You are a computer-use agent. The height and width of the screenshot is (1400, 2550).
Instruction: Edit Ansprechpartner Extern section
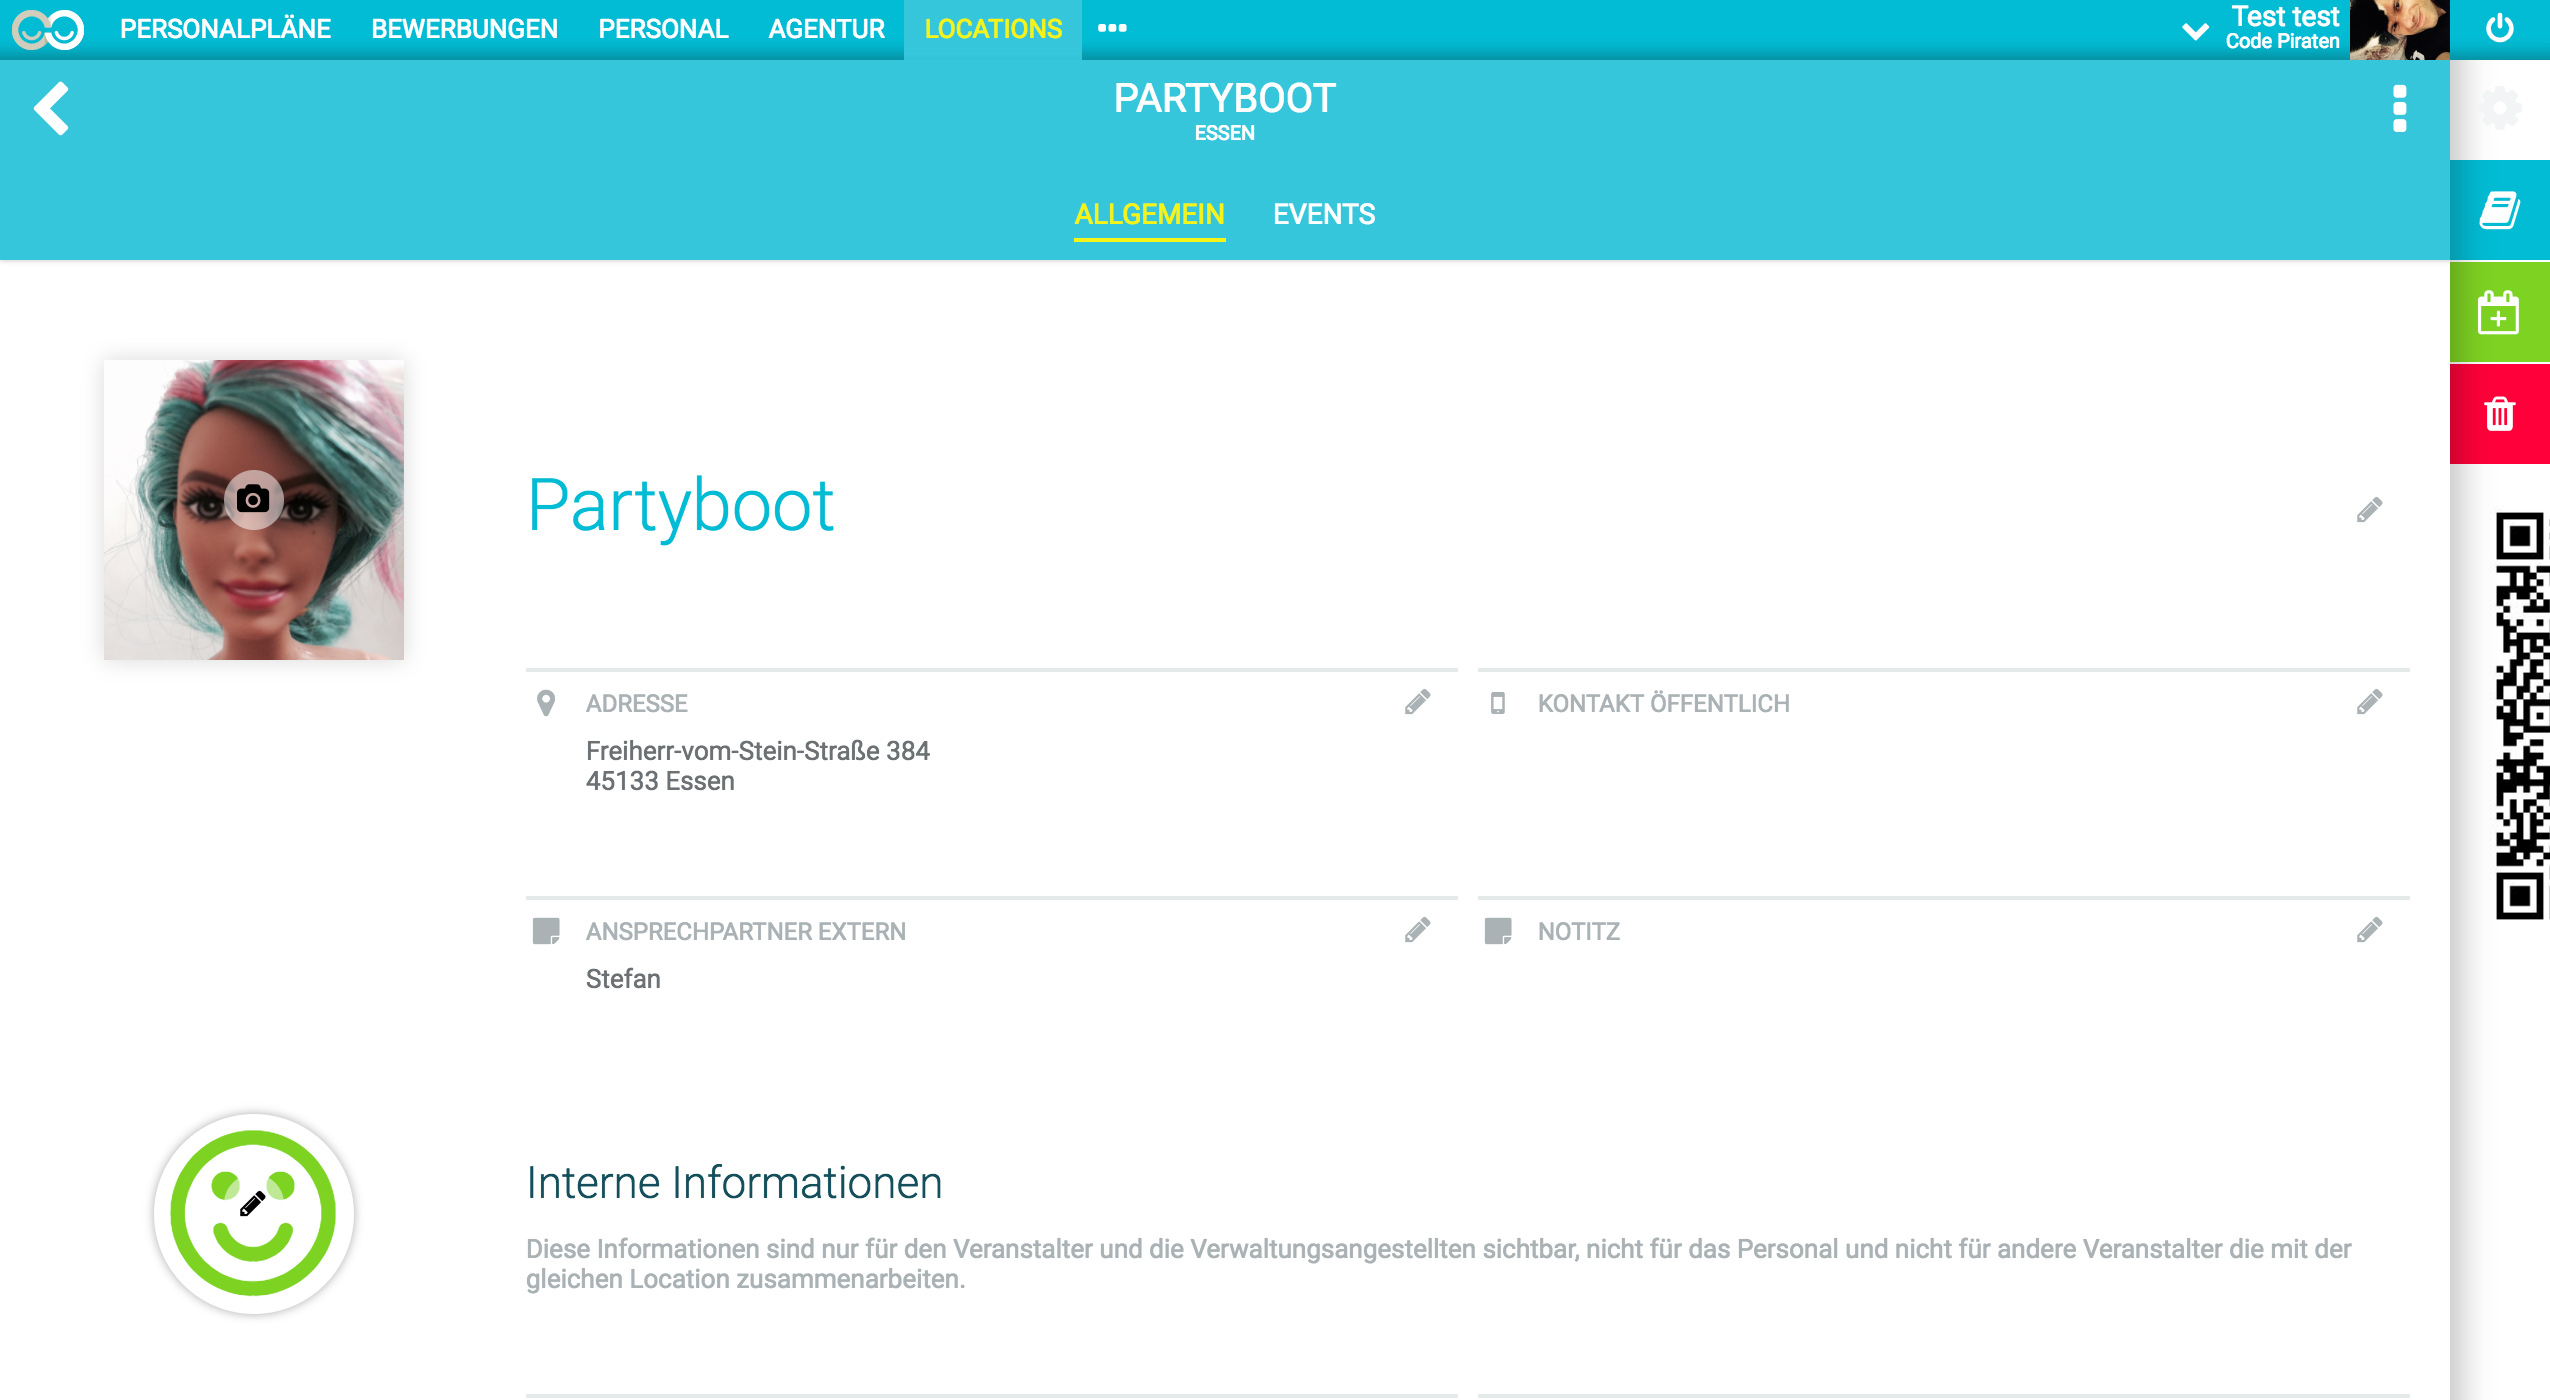[x=1417, y=930]
